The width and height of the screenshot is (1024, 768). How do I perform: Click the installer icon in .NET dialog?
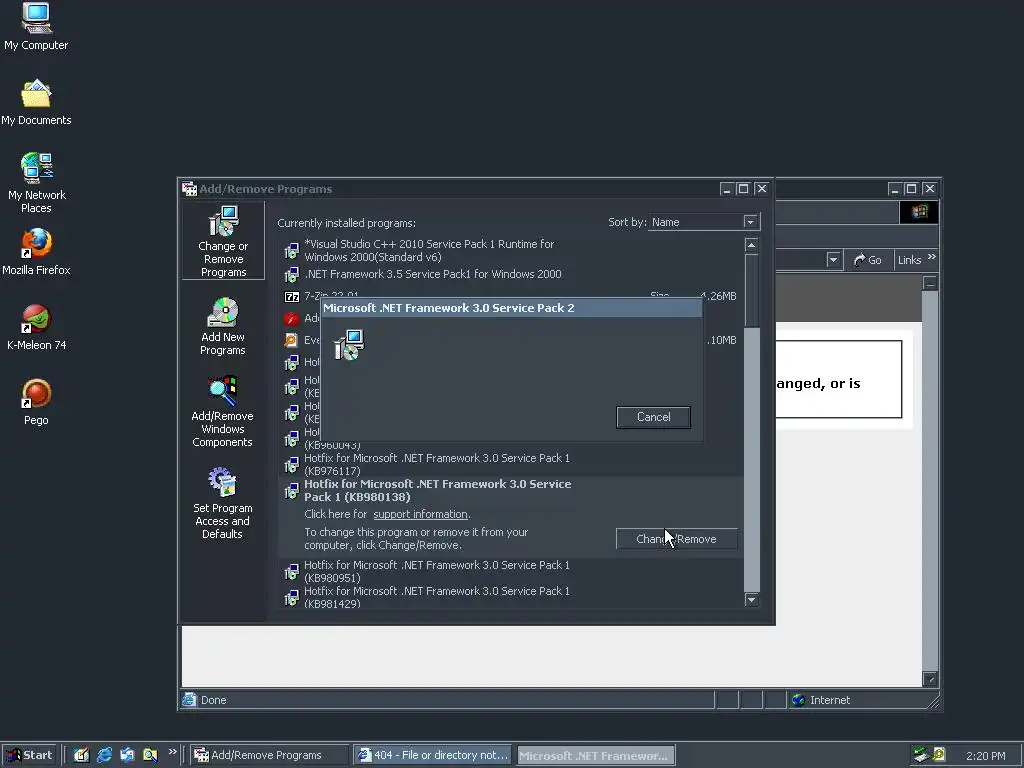(349, 345)
